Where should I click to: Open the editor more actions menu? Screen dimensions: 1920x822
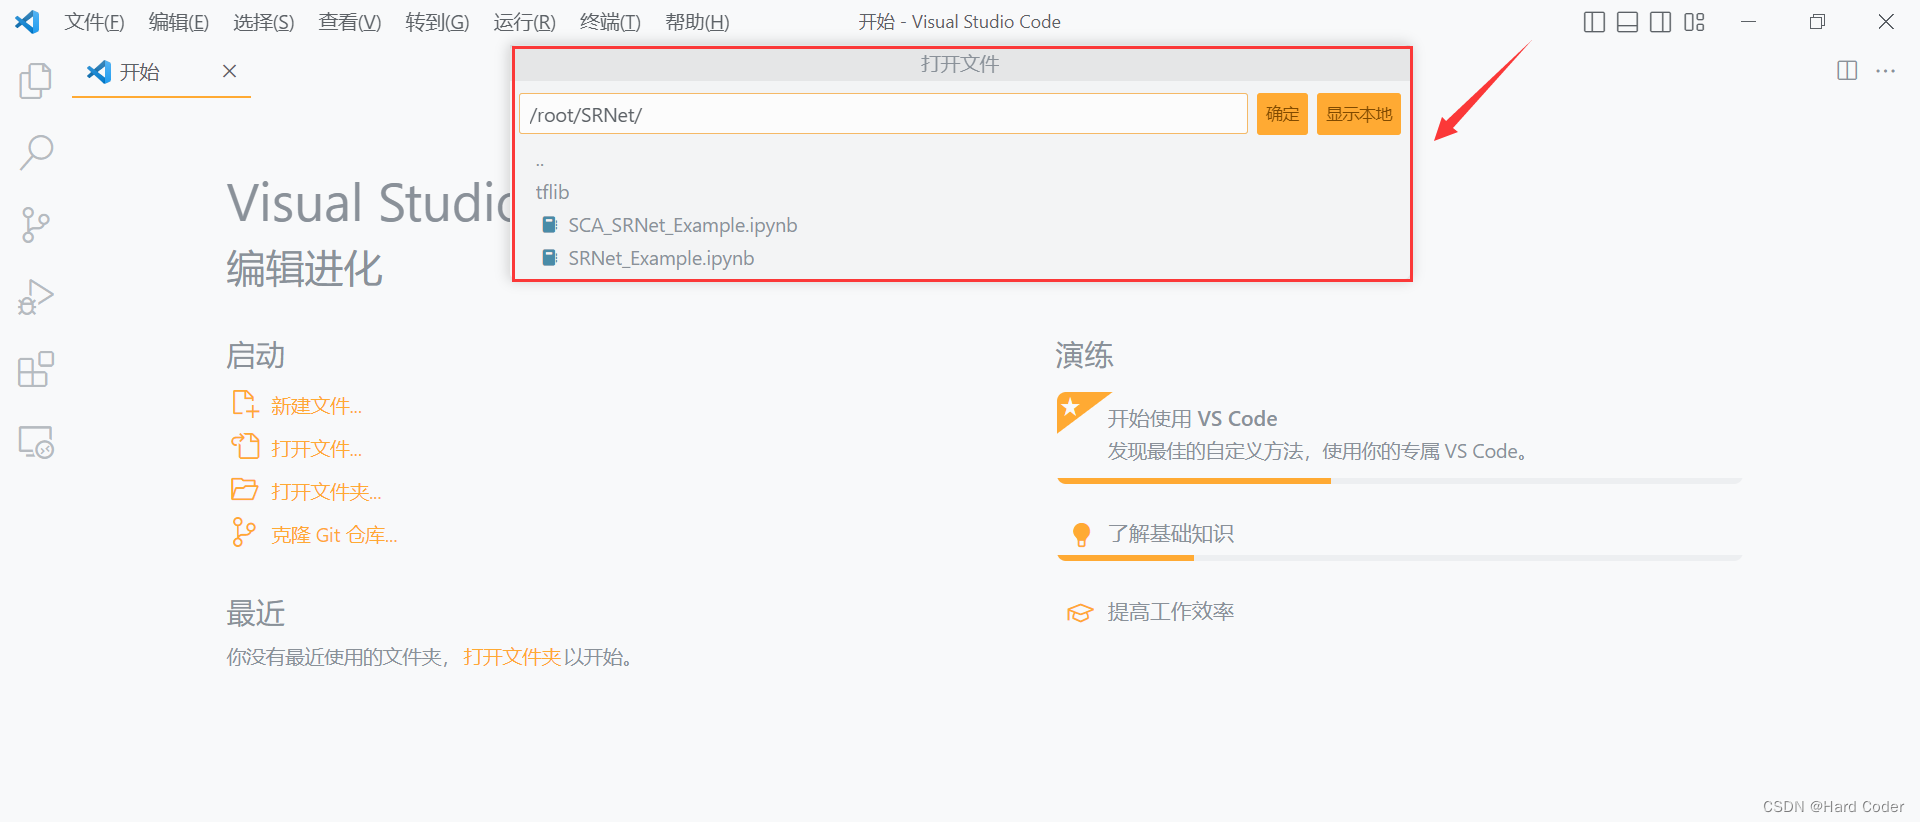point(1886,70)
